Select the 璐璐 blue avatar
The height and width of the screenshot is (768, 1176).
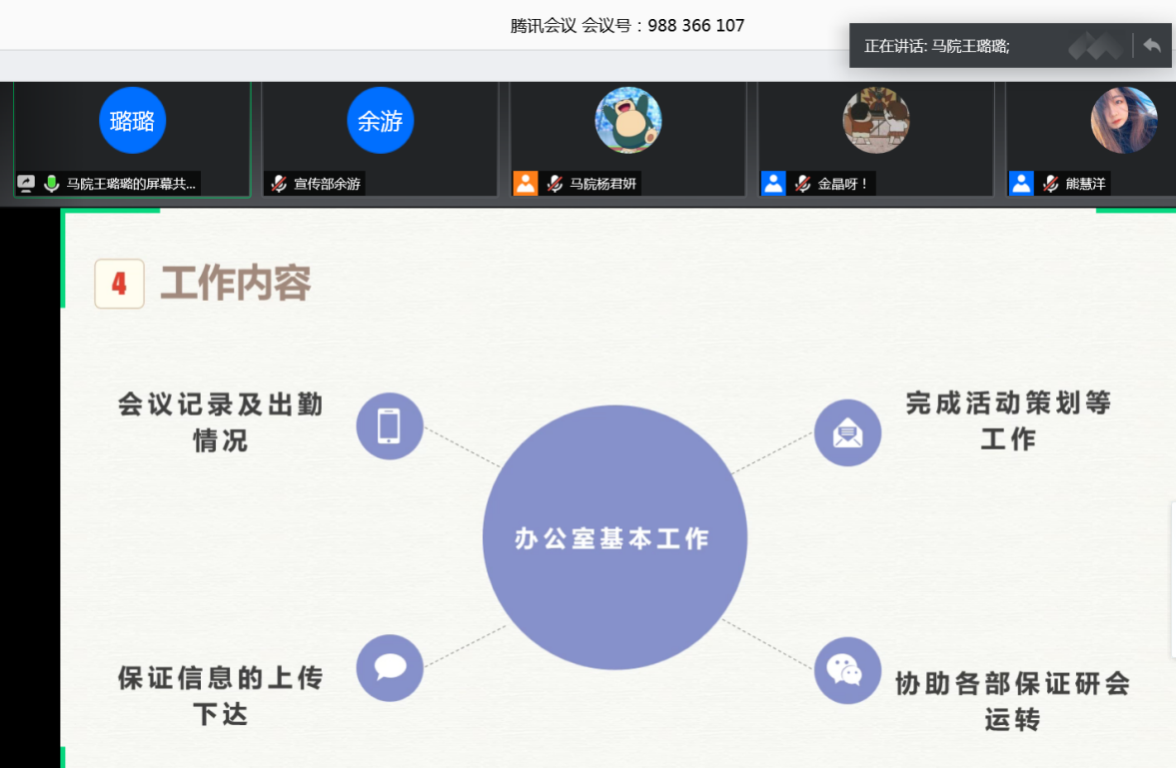point(132,121)
